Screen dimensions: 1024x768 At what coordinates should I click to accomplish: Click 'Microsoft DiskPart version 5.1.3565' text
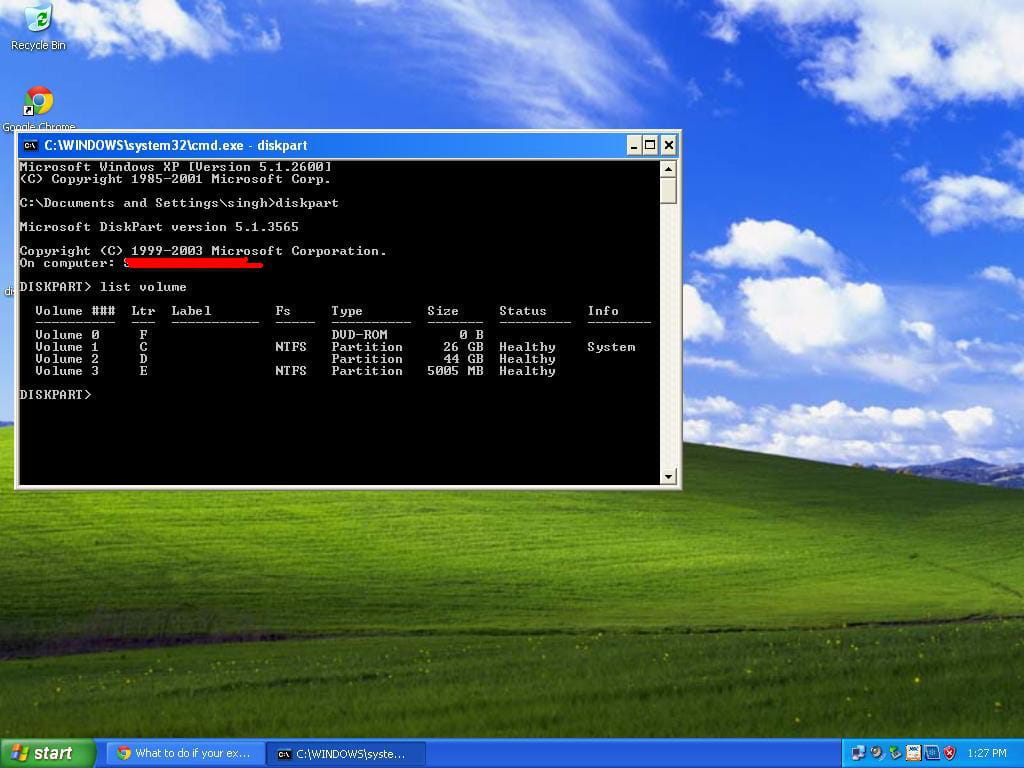pyautogui.click(x=159, y=227)
